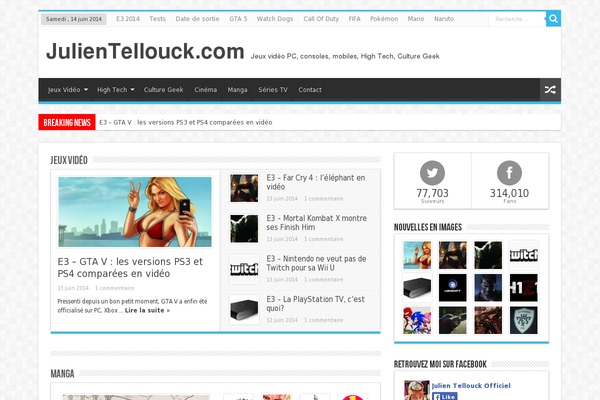Open the Manga menu item

tap(237, 90)
